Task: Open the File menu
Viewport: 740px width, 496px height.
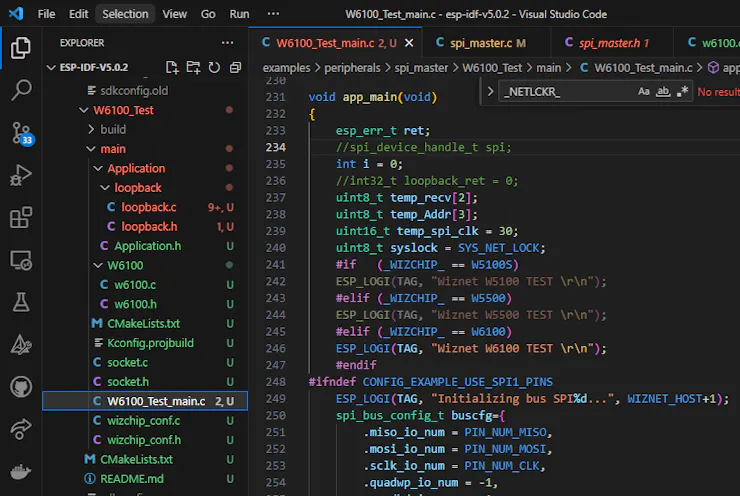Action: click(46, 14)
